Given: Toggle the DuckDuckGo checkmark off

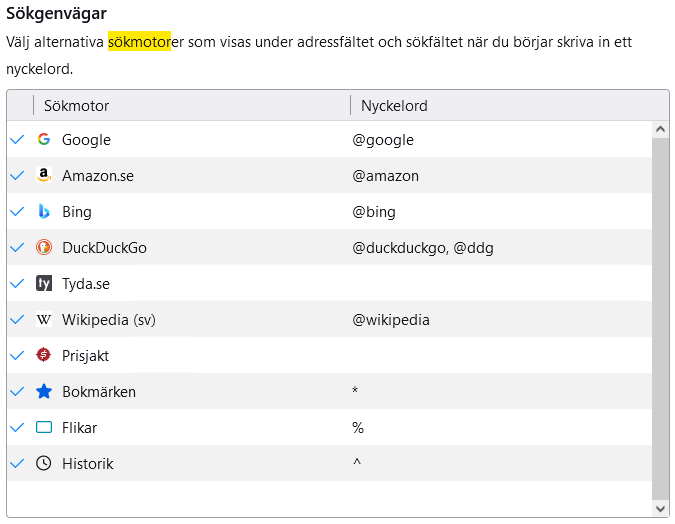Looking at the screenshot, I should pyautogui.click(x=16, y=248).
